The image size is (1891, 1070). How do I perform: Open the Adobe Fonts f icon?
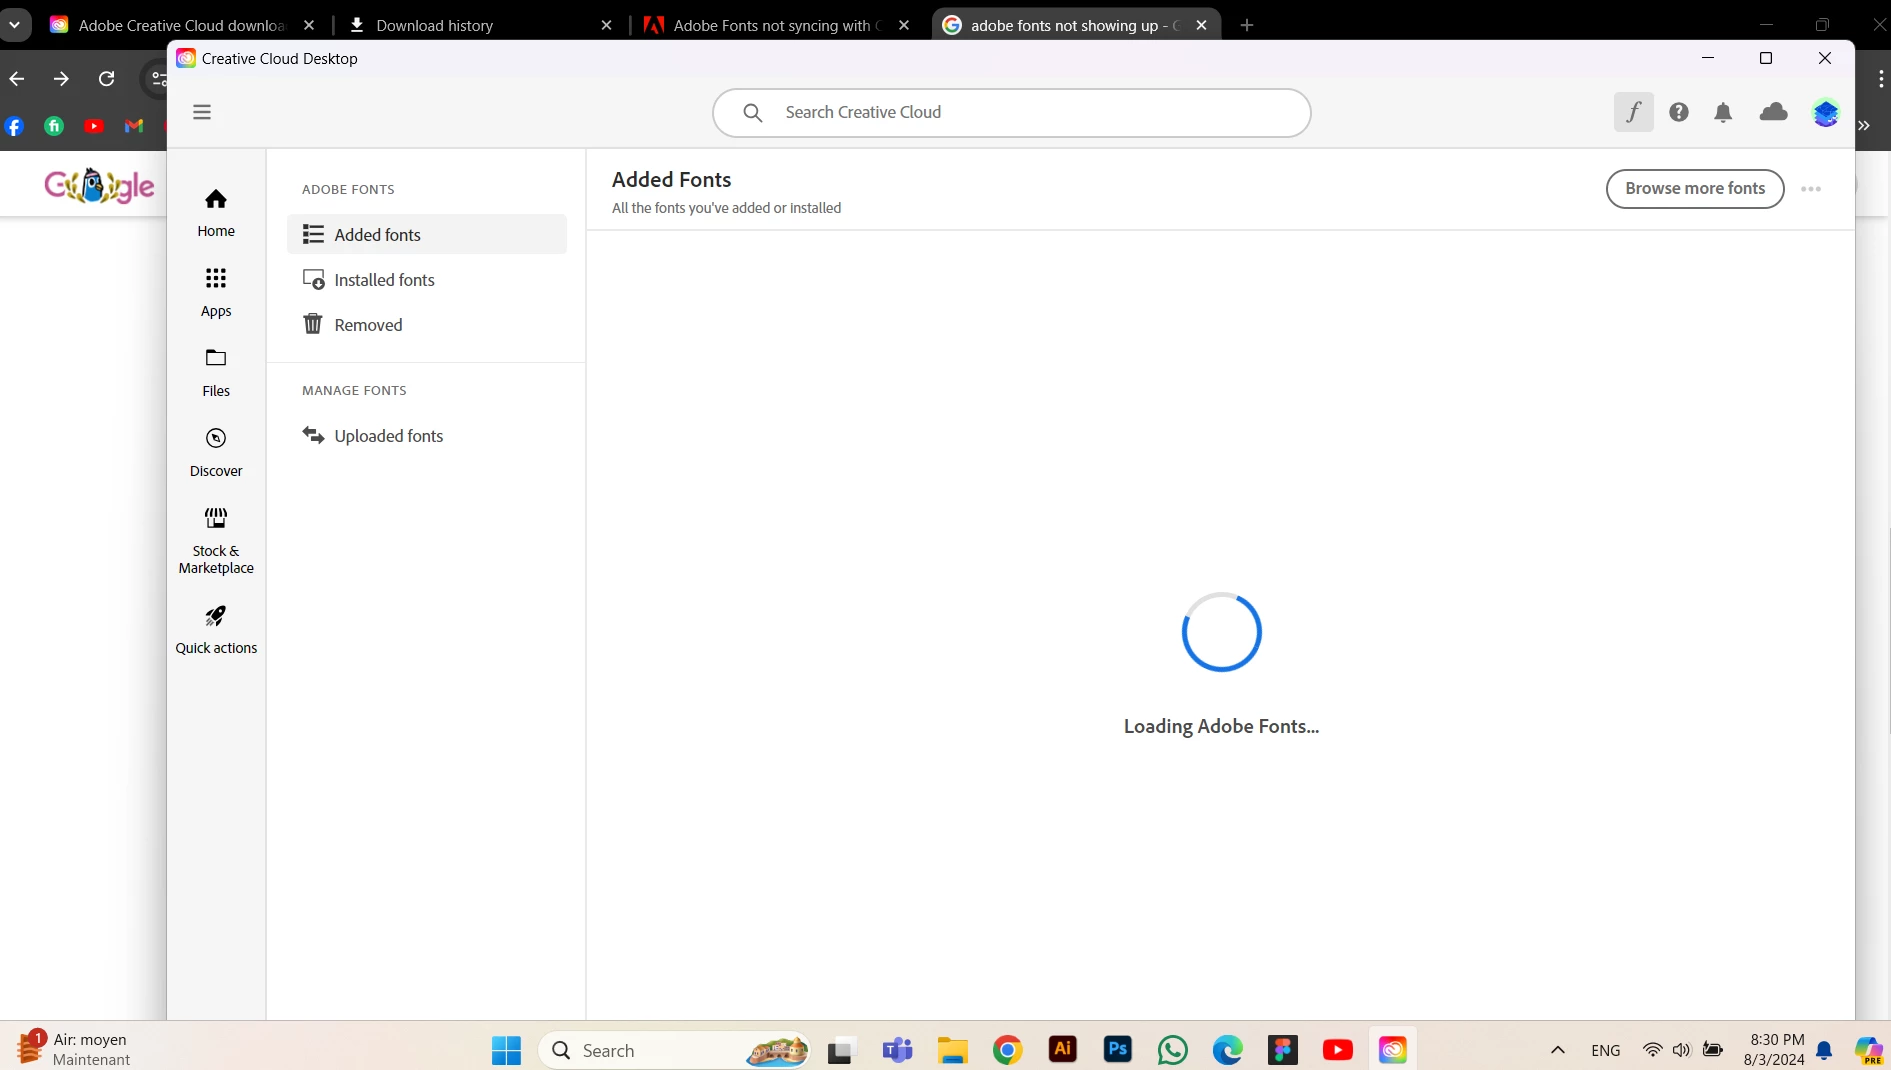pos(1633,112)
